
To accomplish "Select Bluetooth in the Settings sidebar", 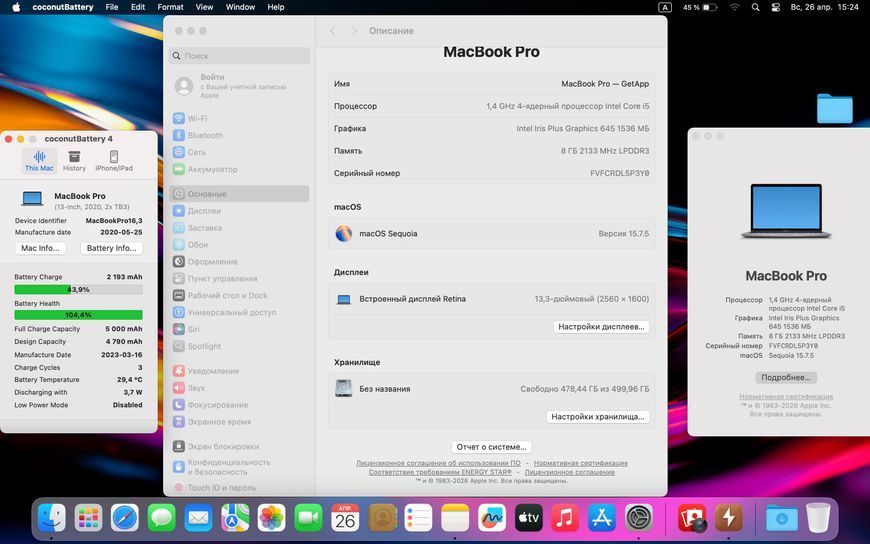I will 239,135.
